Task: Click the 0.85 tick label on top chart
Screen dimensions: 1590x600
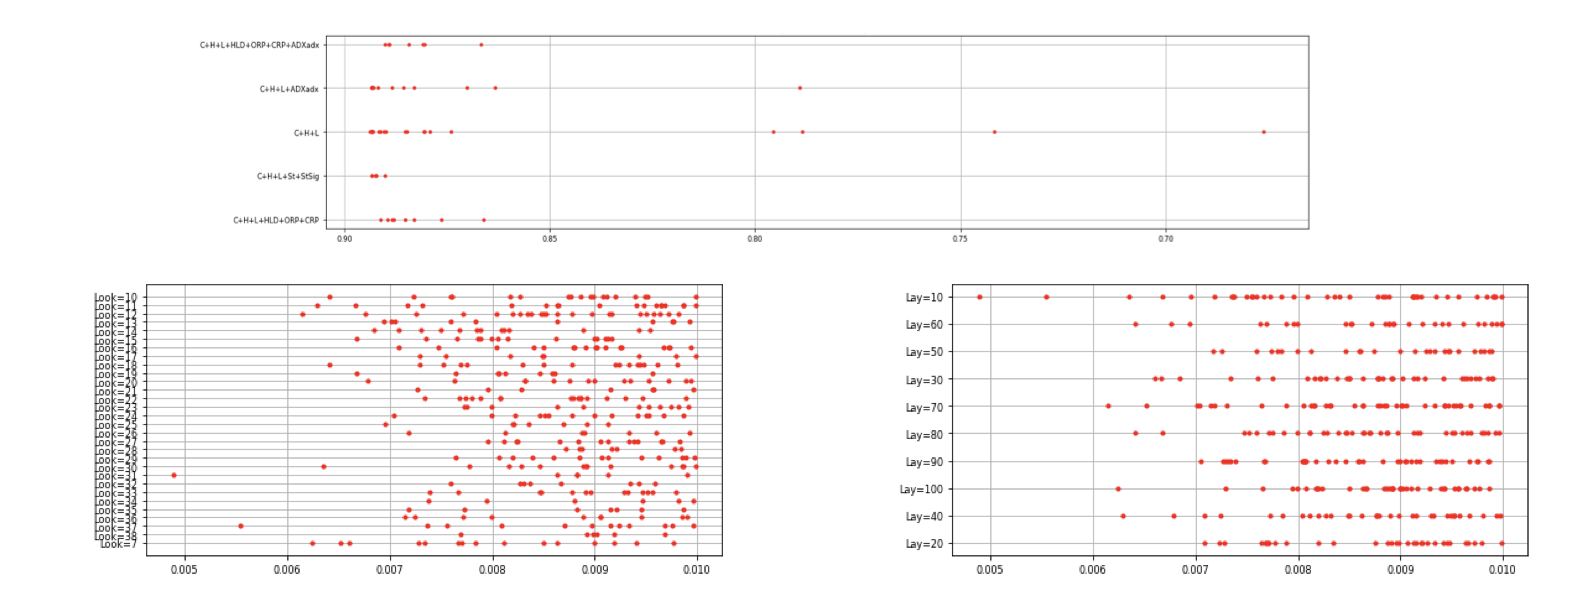Action: coord(549,240)
